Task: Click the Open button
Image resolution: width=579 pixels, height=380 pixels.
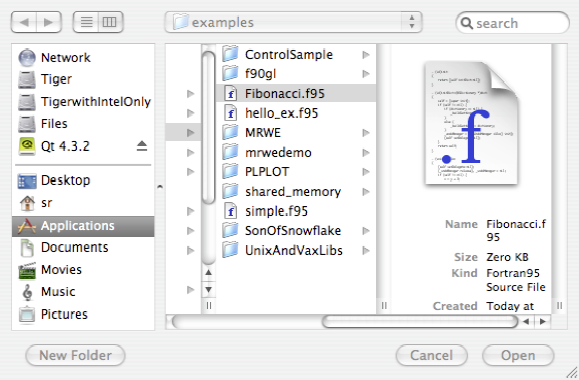Action: pos(518,355)
